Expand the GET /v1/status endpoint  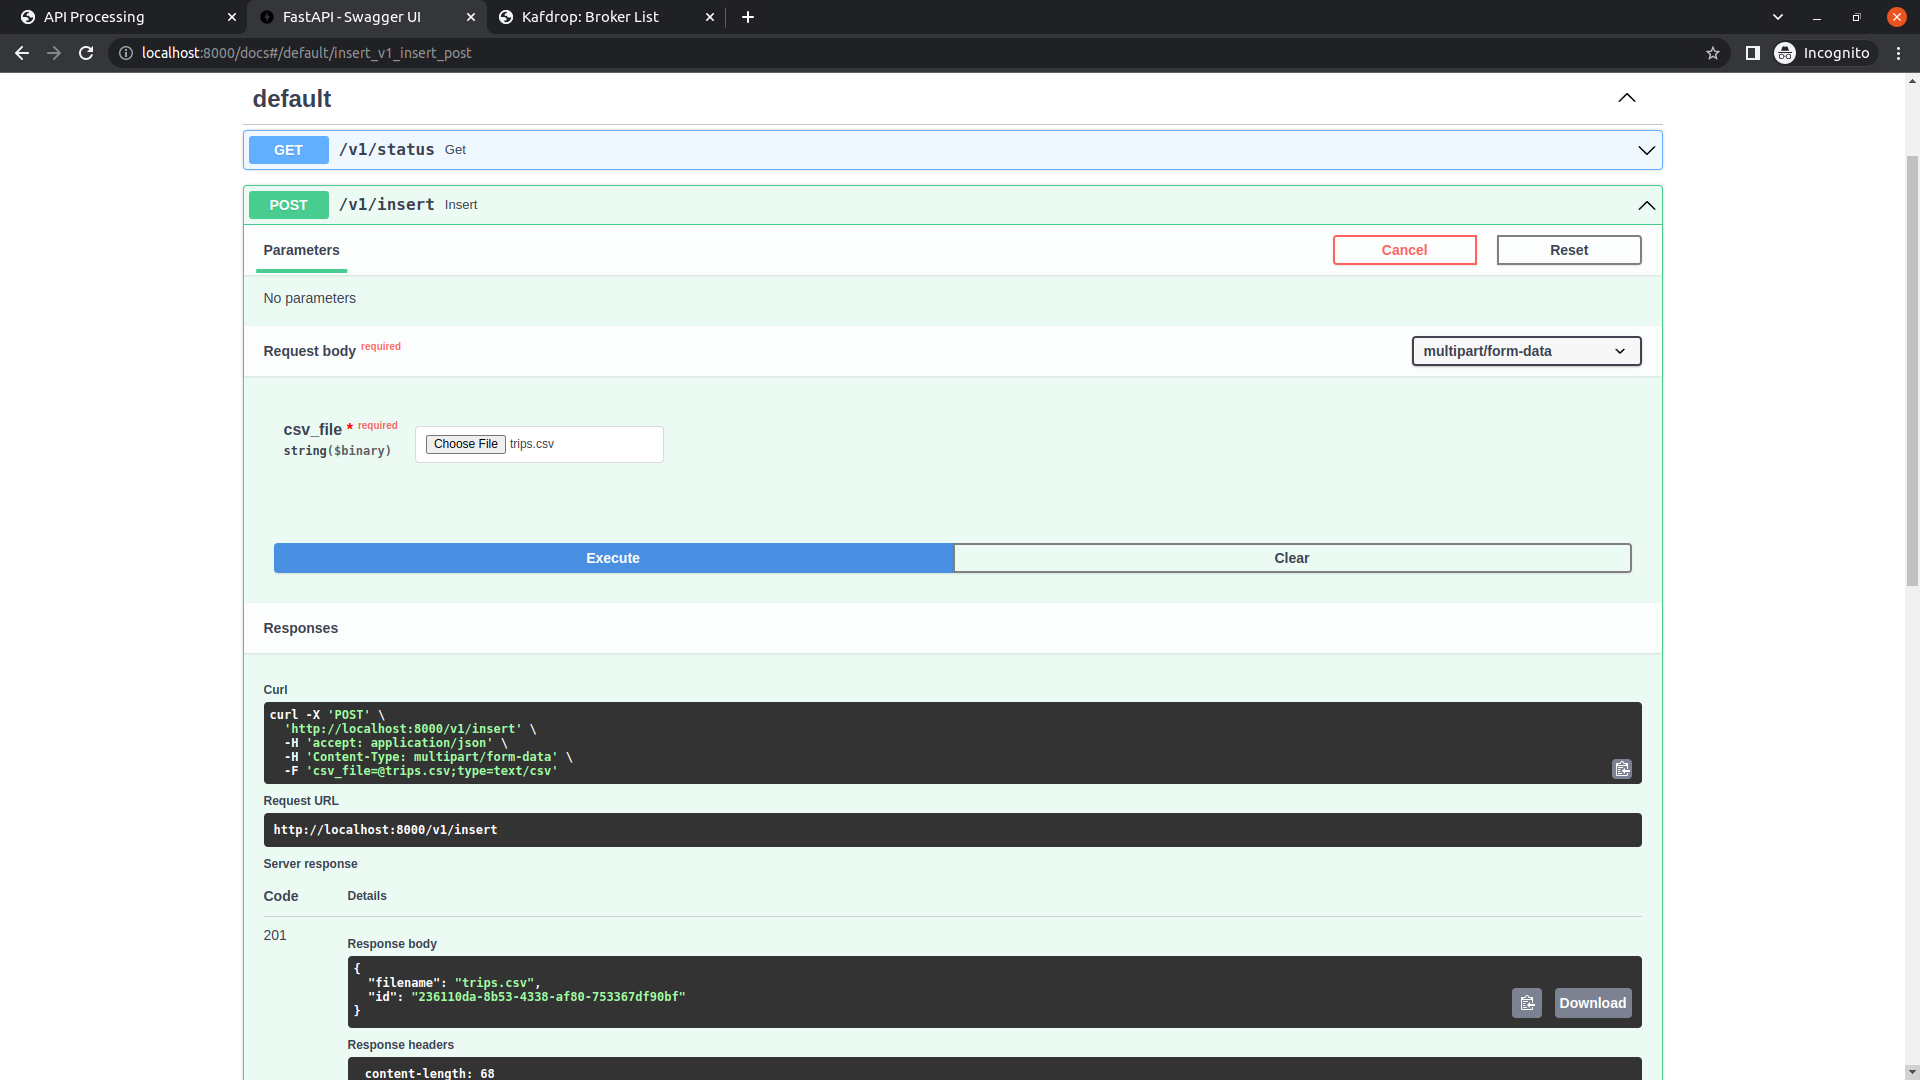pyautogui.click(x=1646, y=150)
